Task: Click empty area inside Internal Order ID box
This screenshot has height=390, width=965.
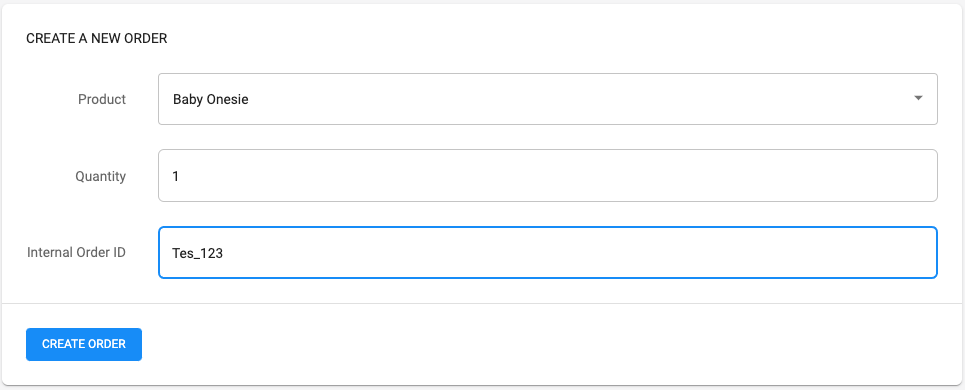Action: (x=579, y=252)
